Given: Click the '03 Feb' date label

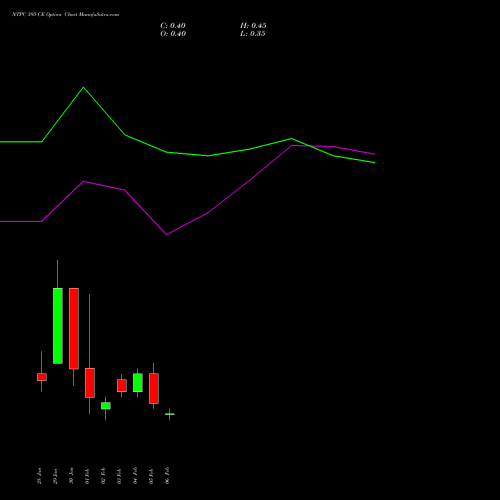Looking at the screenshot, I should [119, 476].
